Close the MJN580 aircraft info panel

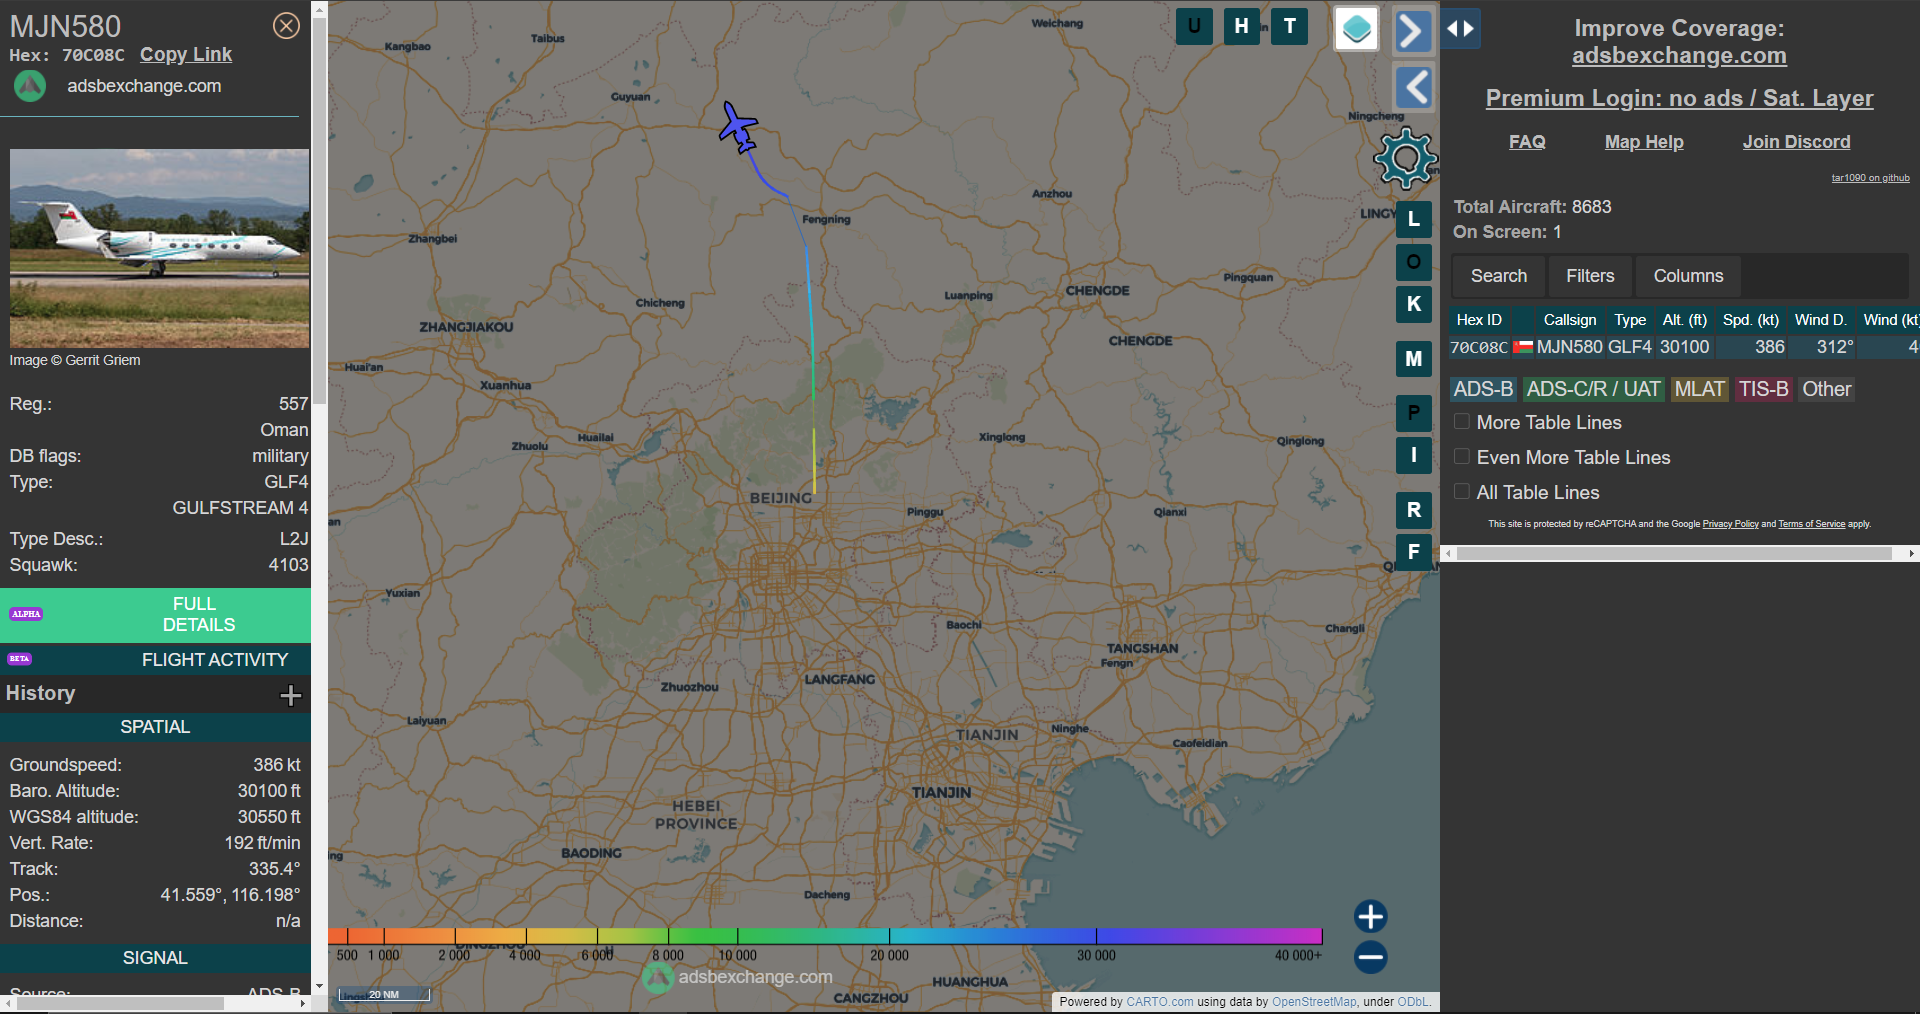point(286,26)
